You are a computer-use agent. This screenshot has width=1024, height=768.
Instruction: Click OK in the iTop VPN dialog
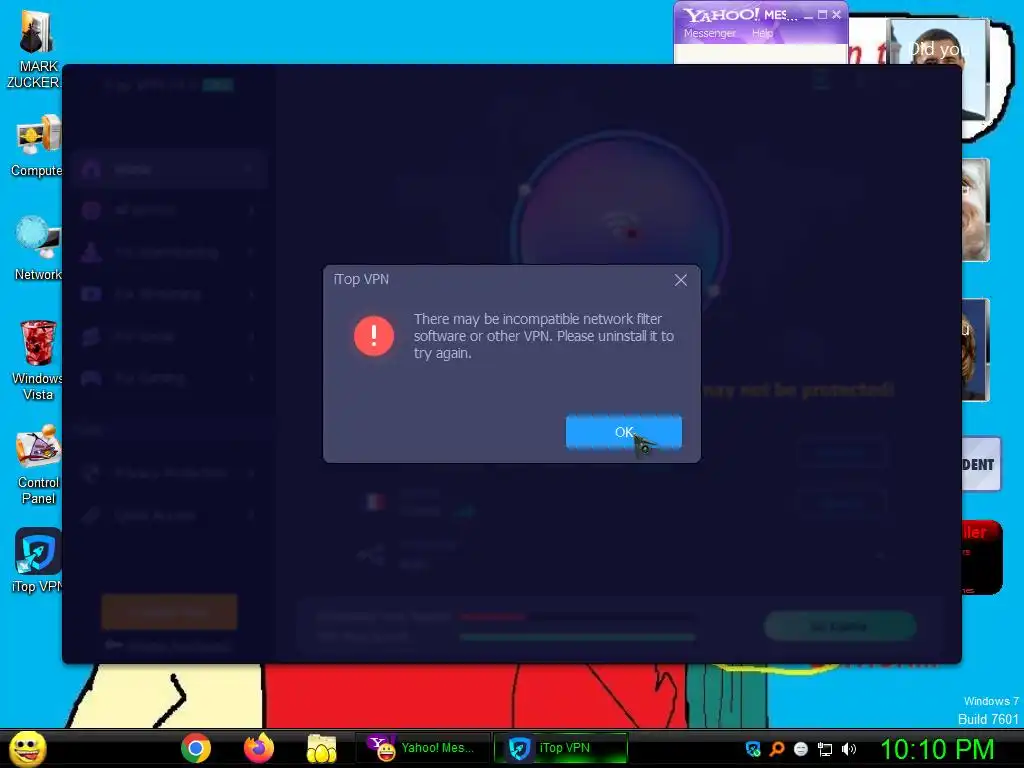624,432
